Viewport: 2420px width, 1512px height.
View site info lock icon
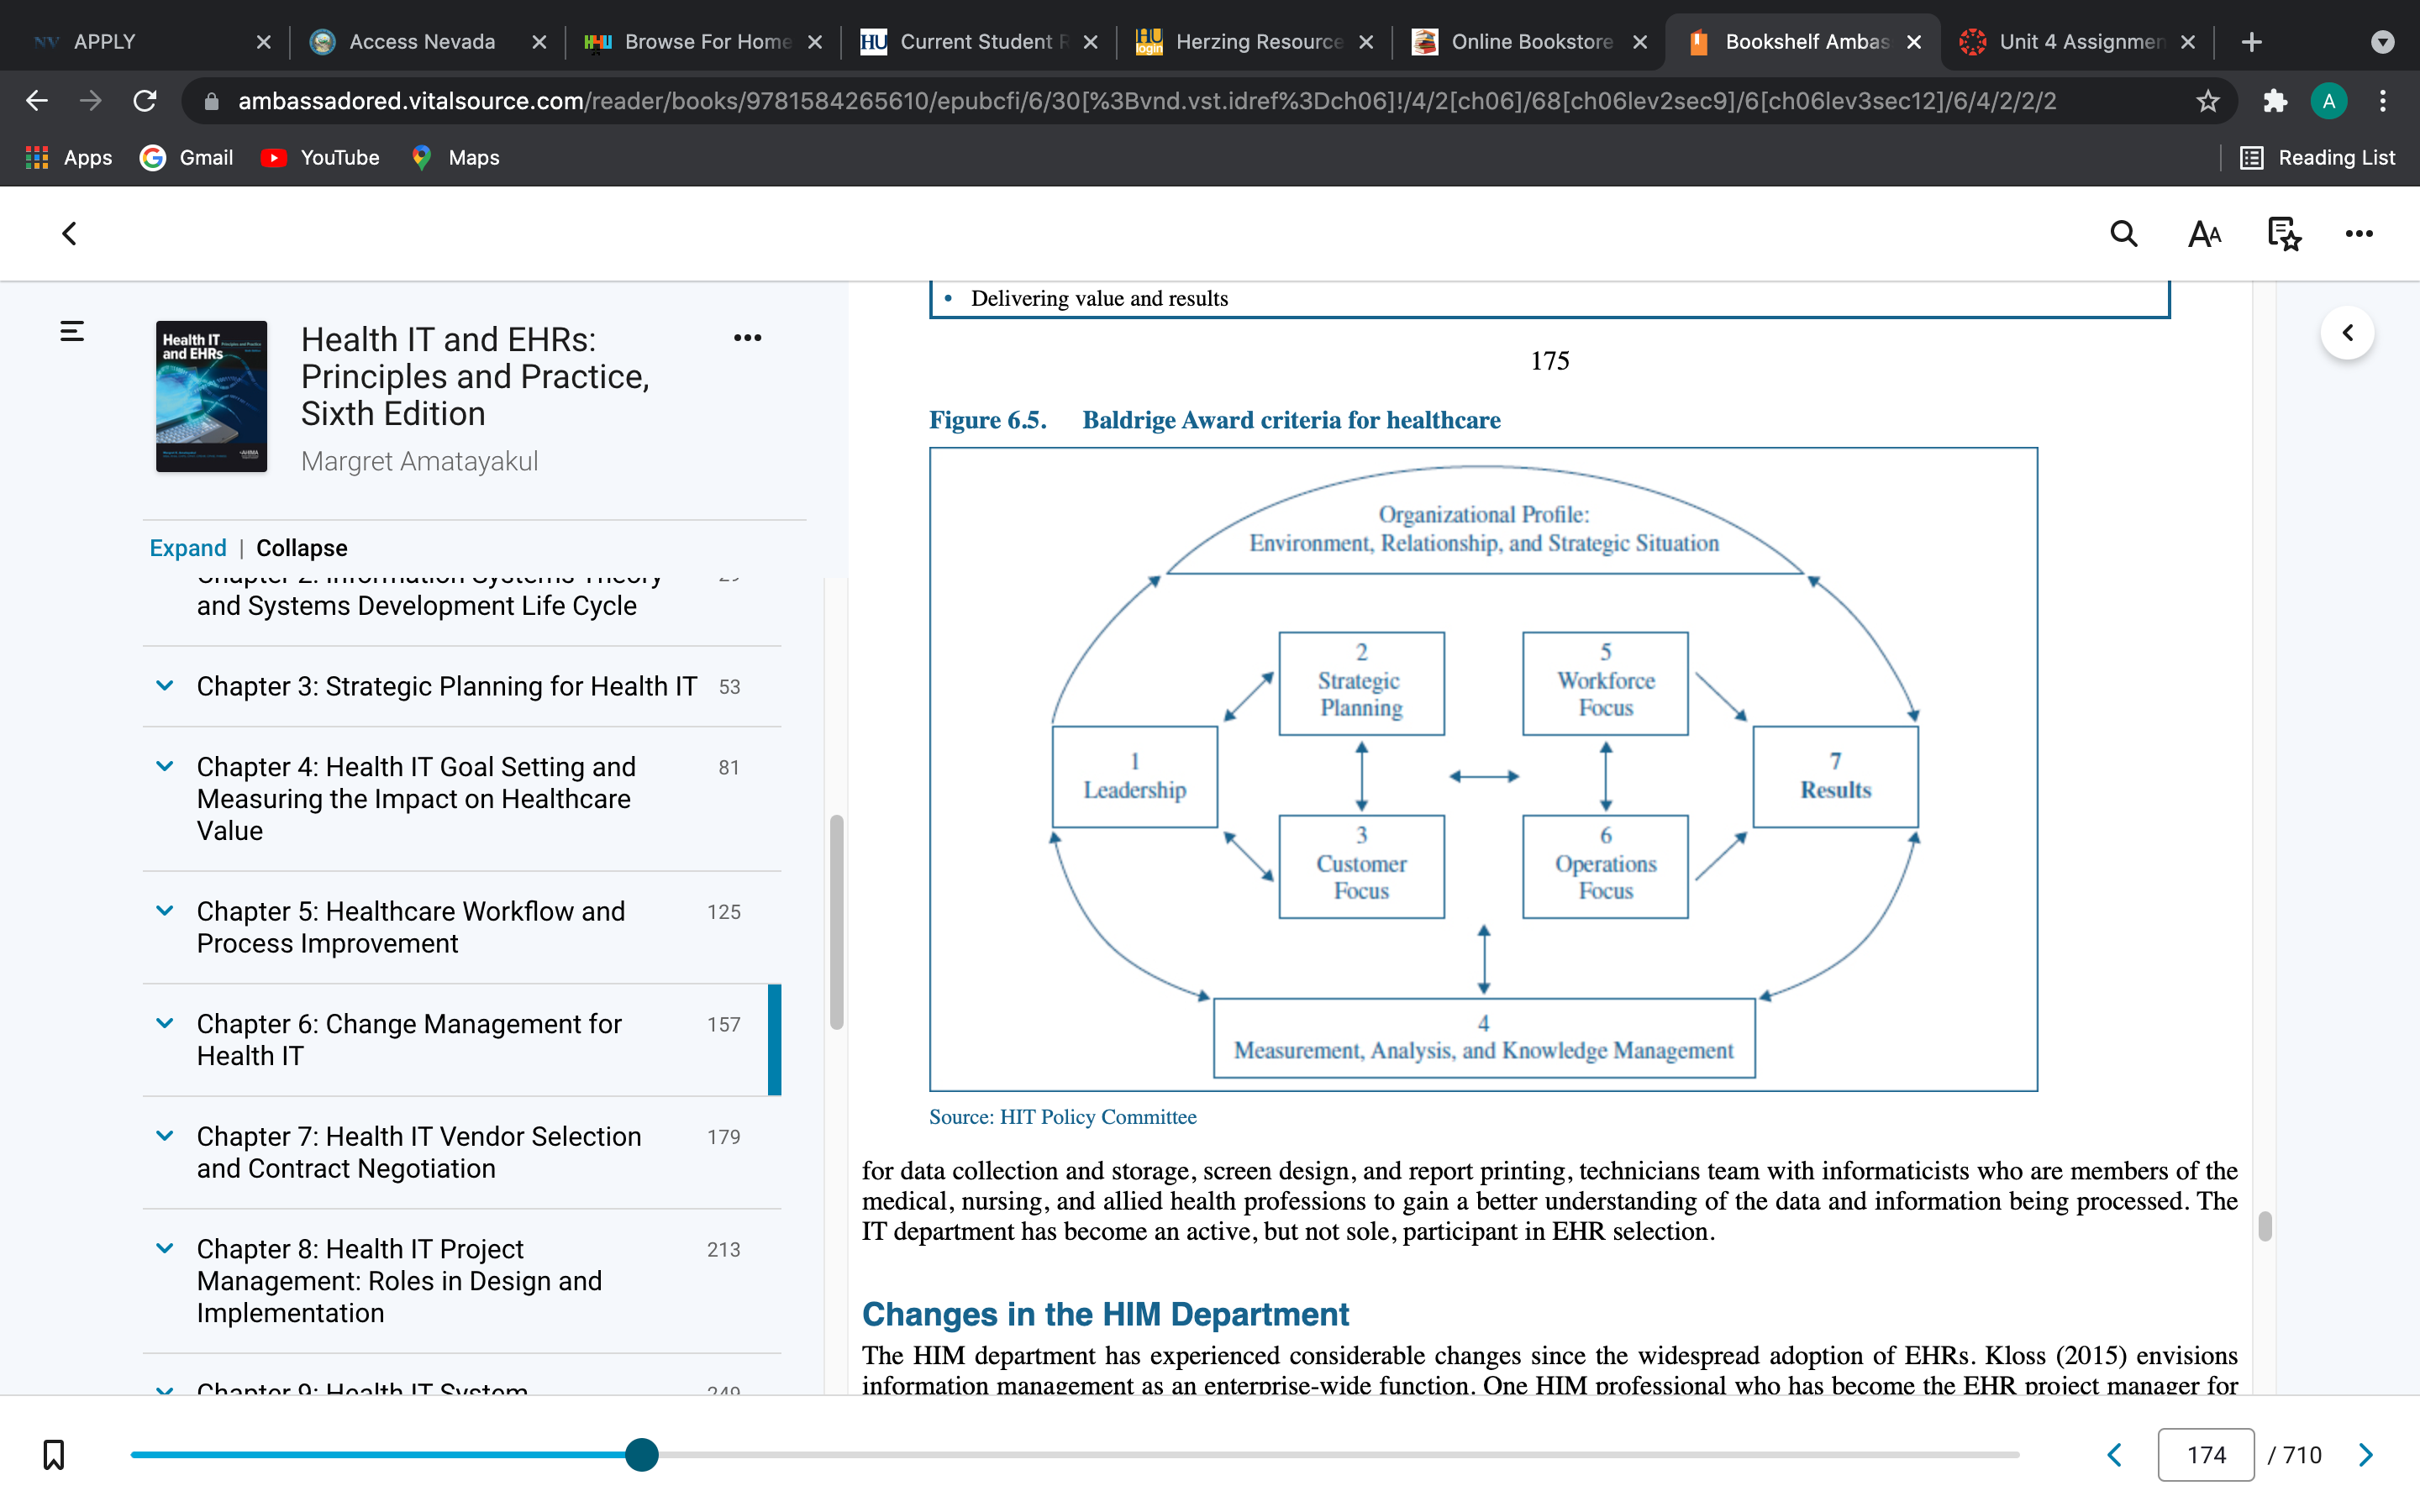click(x=211, y=101)
